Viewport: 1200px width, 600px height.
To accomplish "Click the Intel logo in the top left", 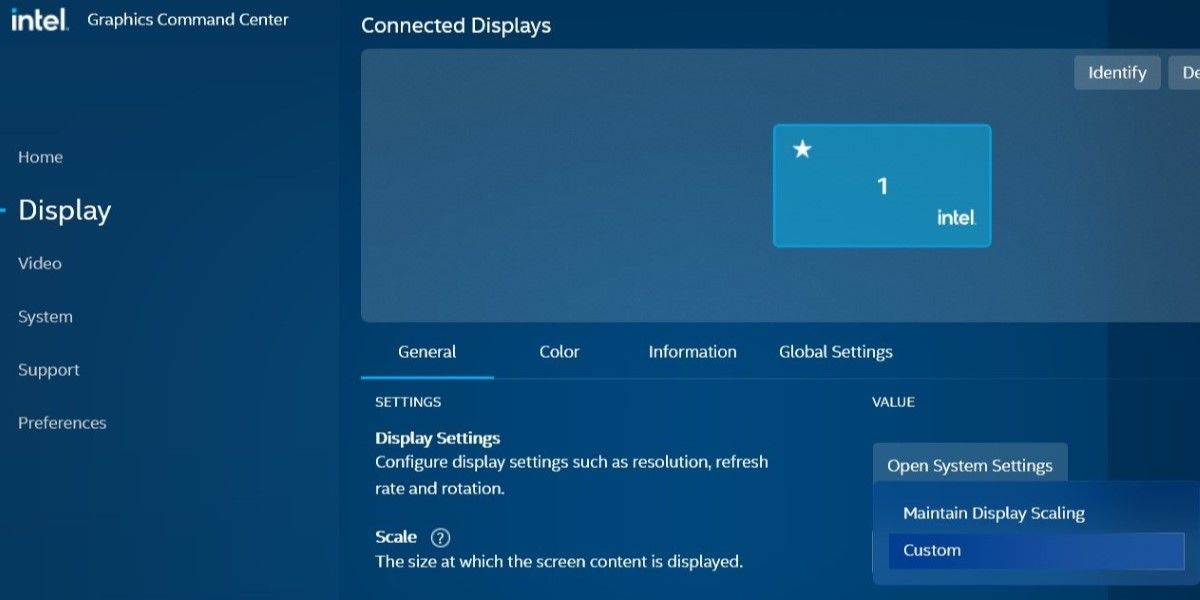I will pyautogui.click(x=40, y=18).
